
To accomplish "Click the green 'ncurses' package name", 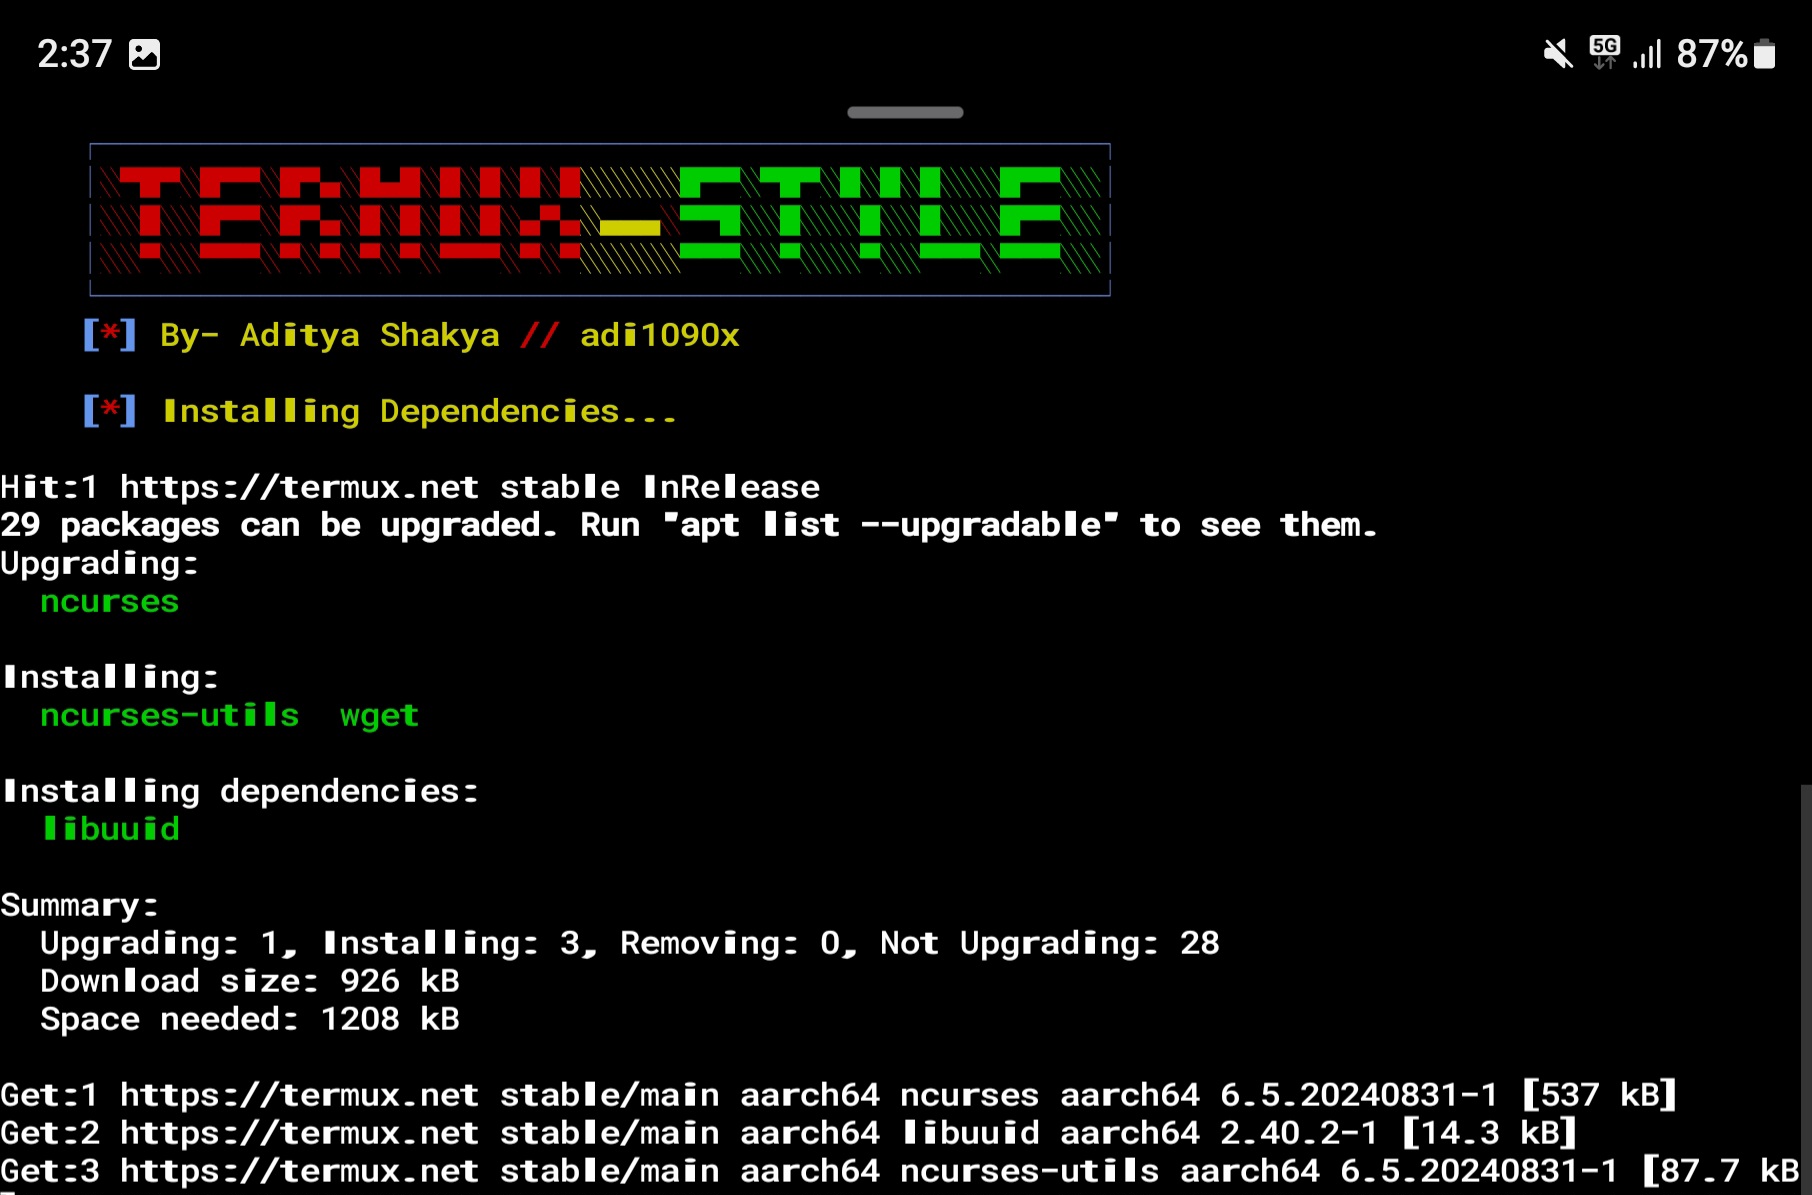I will tap(109, 601).
